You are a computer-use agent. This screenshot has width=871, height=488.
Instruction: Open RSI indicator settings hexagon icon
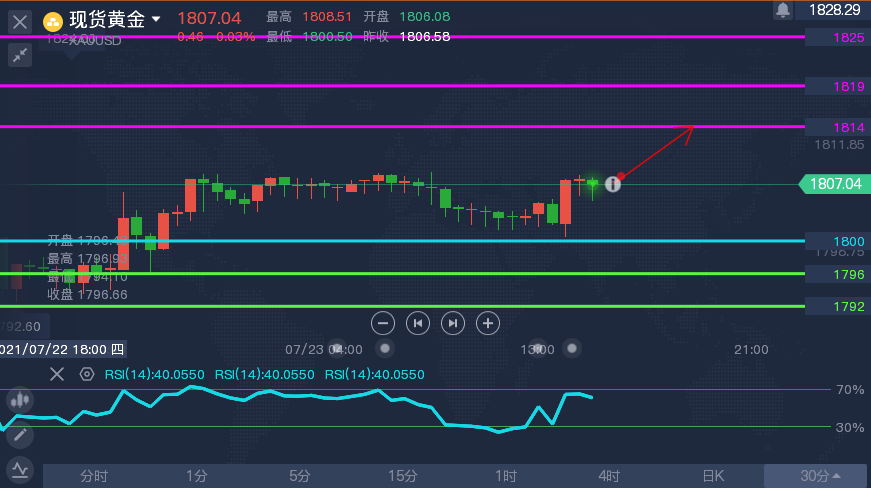[87, 374]
